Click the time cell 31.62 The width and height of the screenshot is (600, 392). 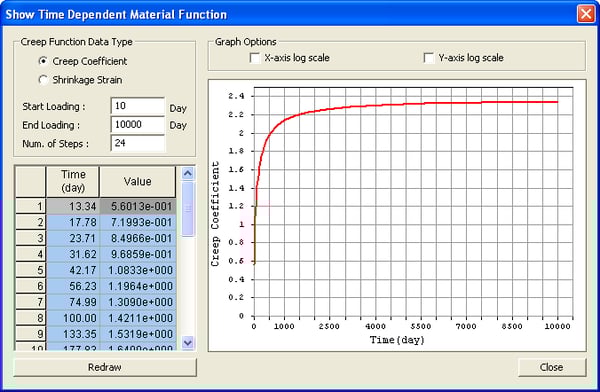click(73, 254)
